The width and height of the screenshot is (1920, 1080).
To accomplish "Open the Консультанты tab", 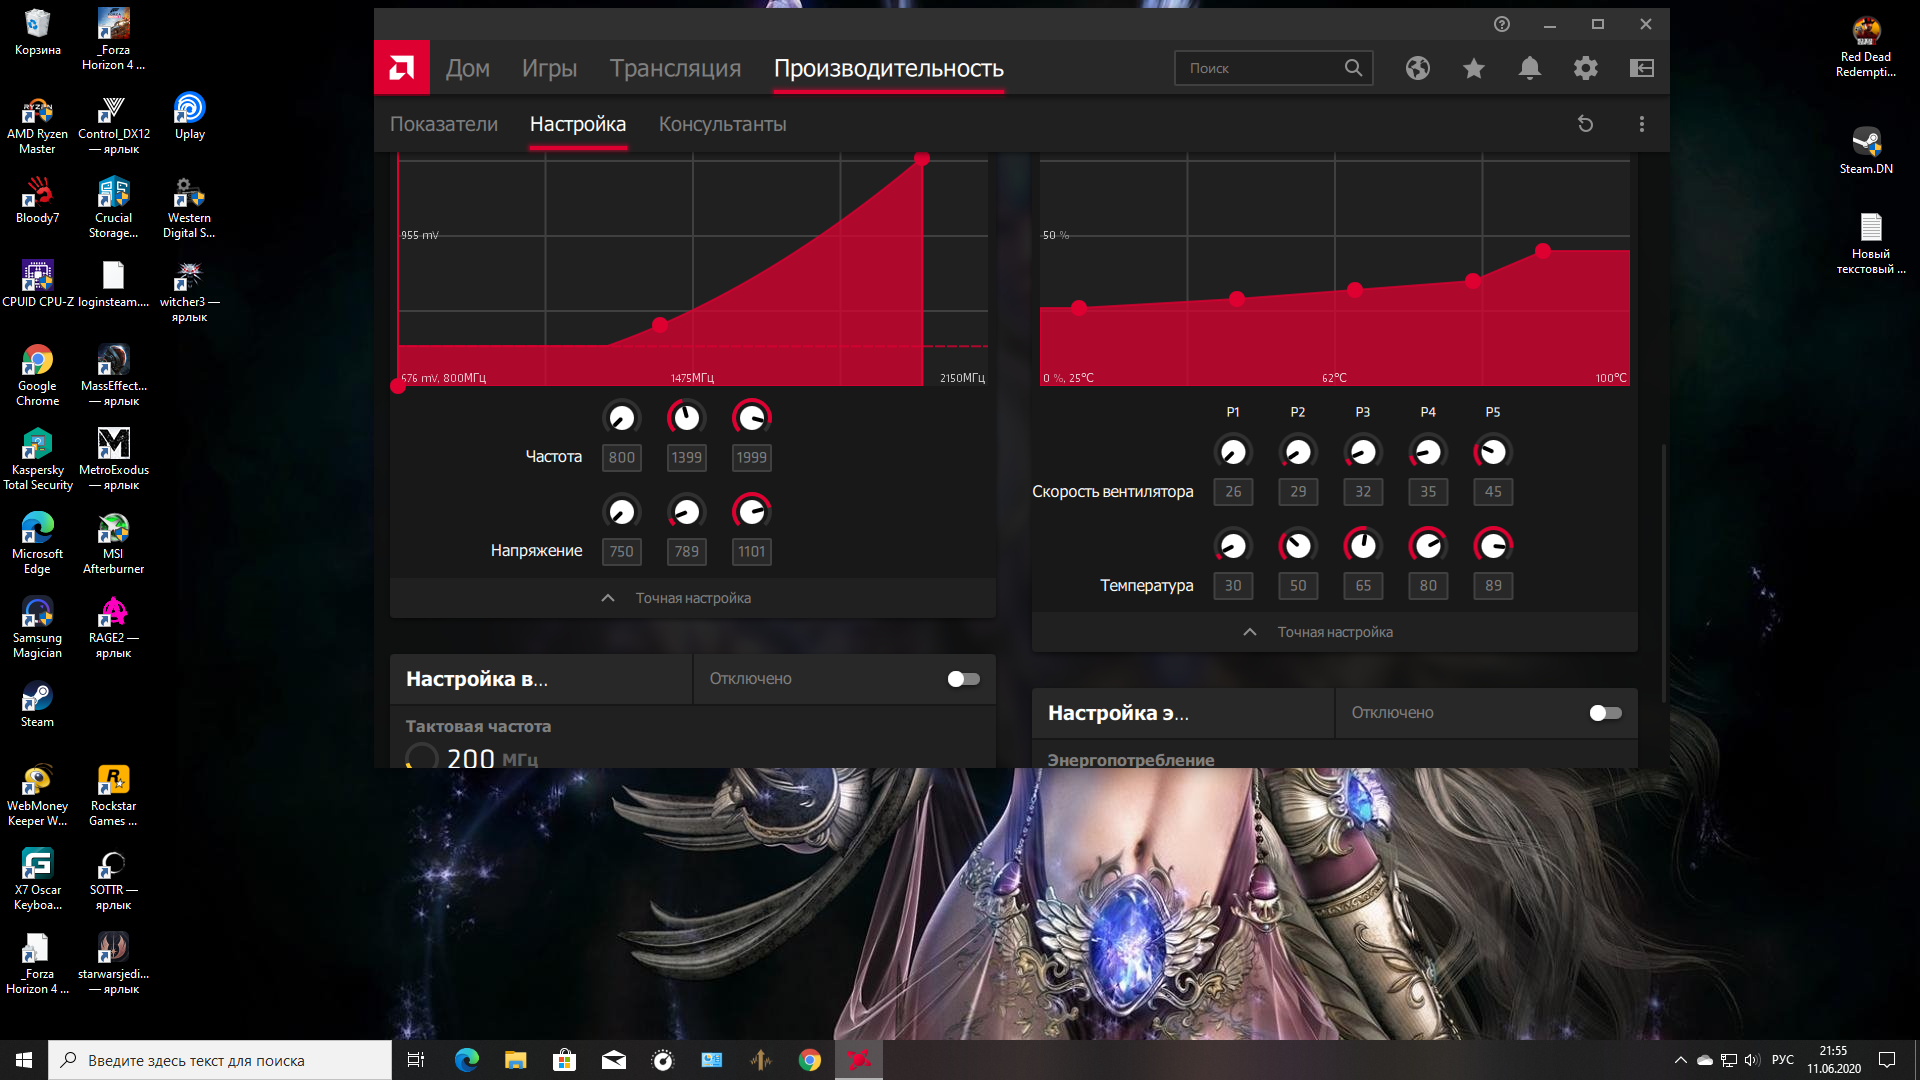I will (x=722, y=124).
